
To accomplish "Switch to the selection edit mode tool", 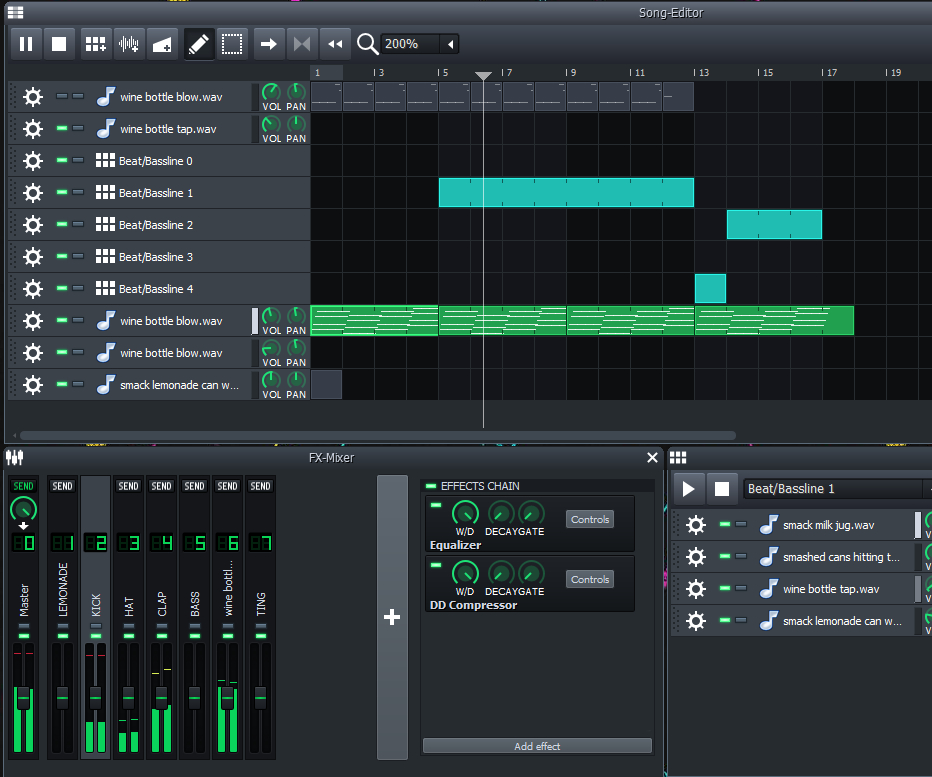I will point(232,44).
